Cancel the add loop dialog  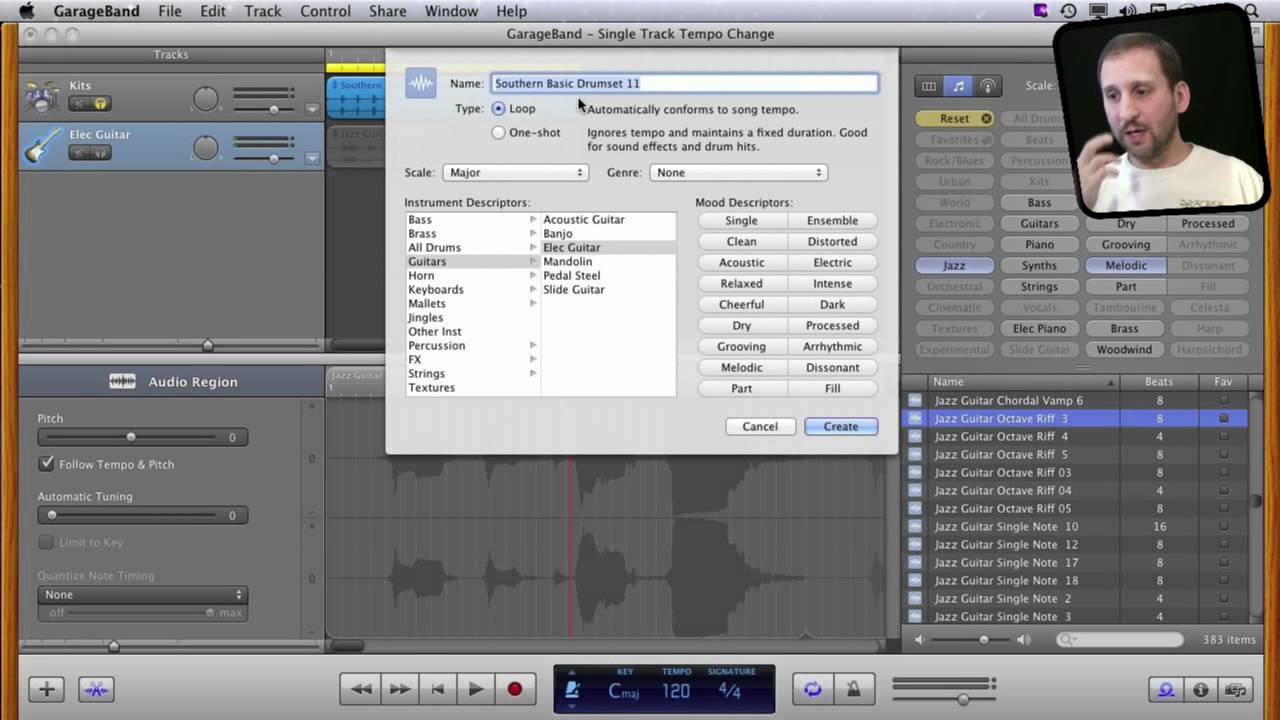click(760, 426)
